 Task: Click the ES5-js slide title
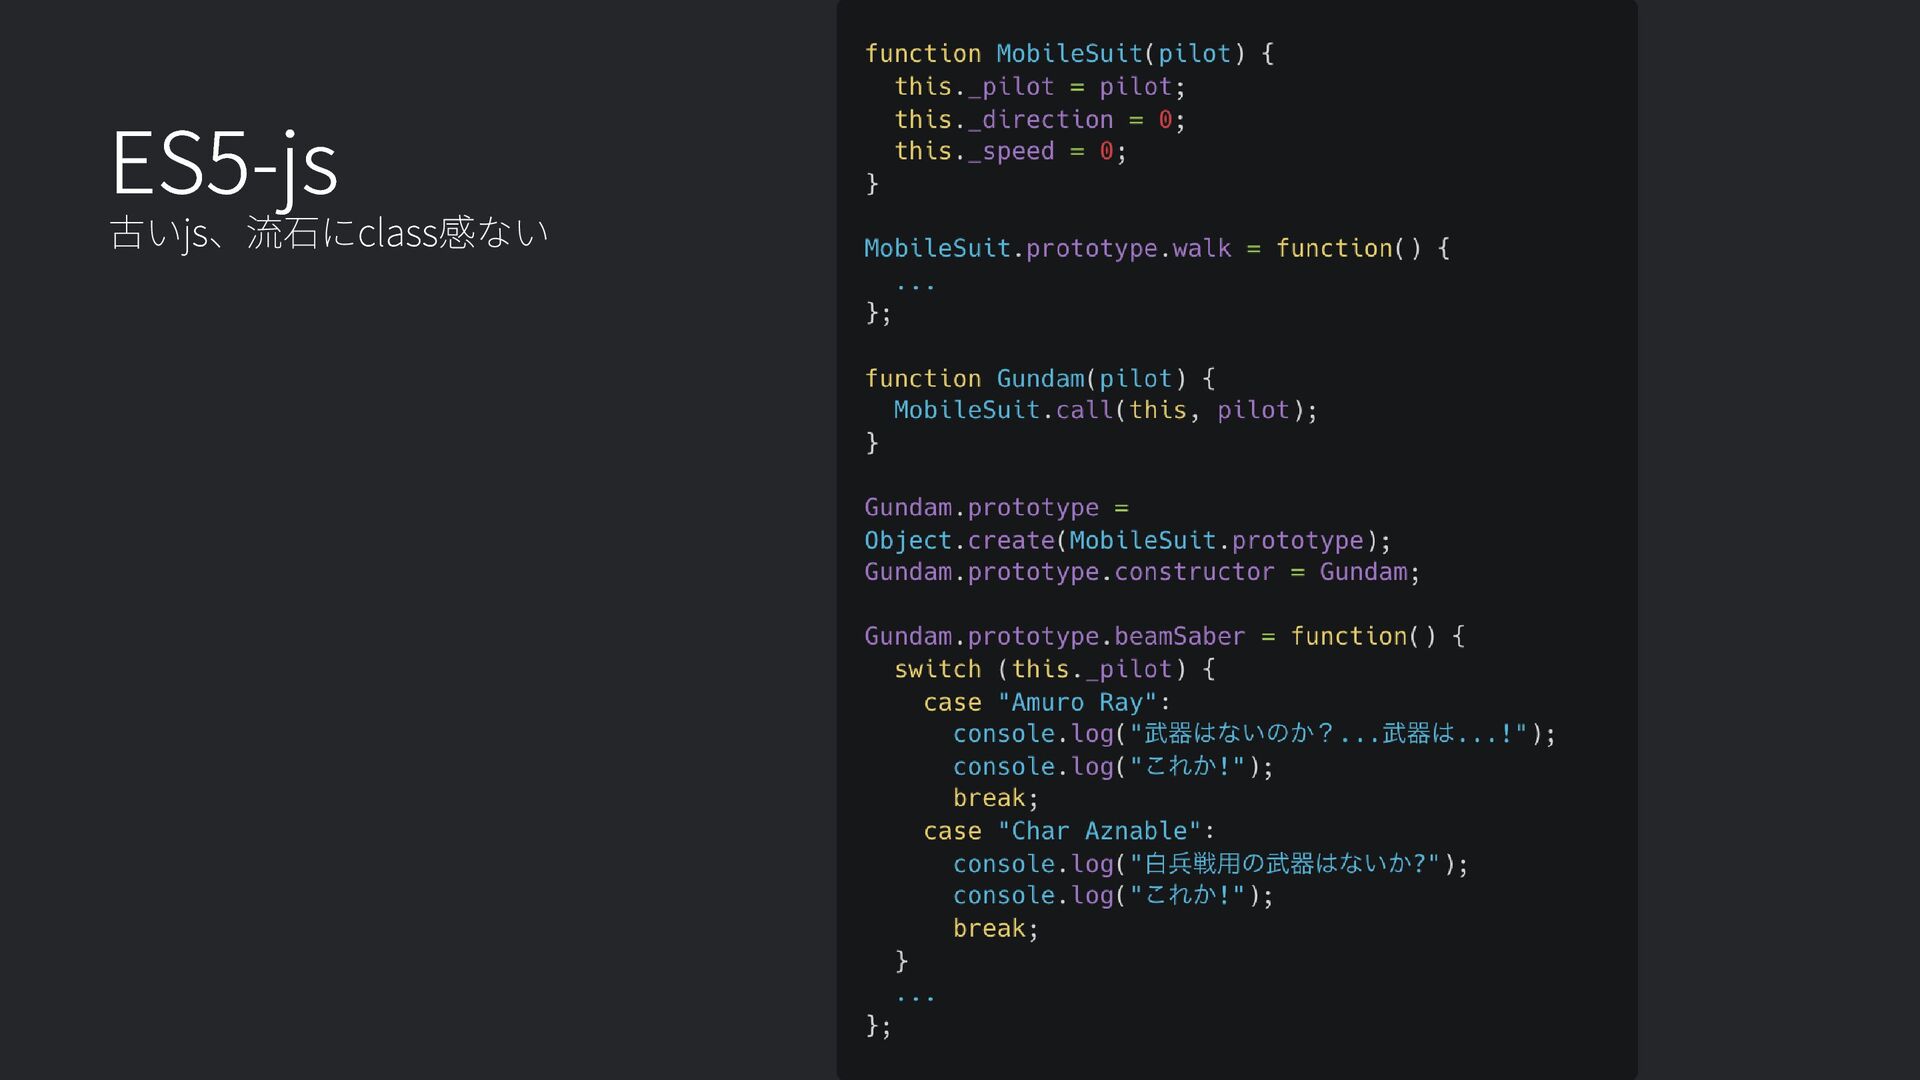click(x=224, y=163)
